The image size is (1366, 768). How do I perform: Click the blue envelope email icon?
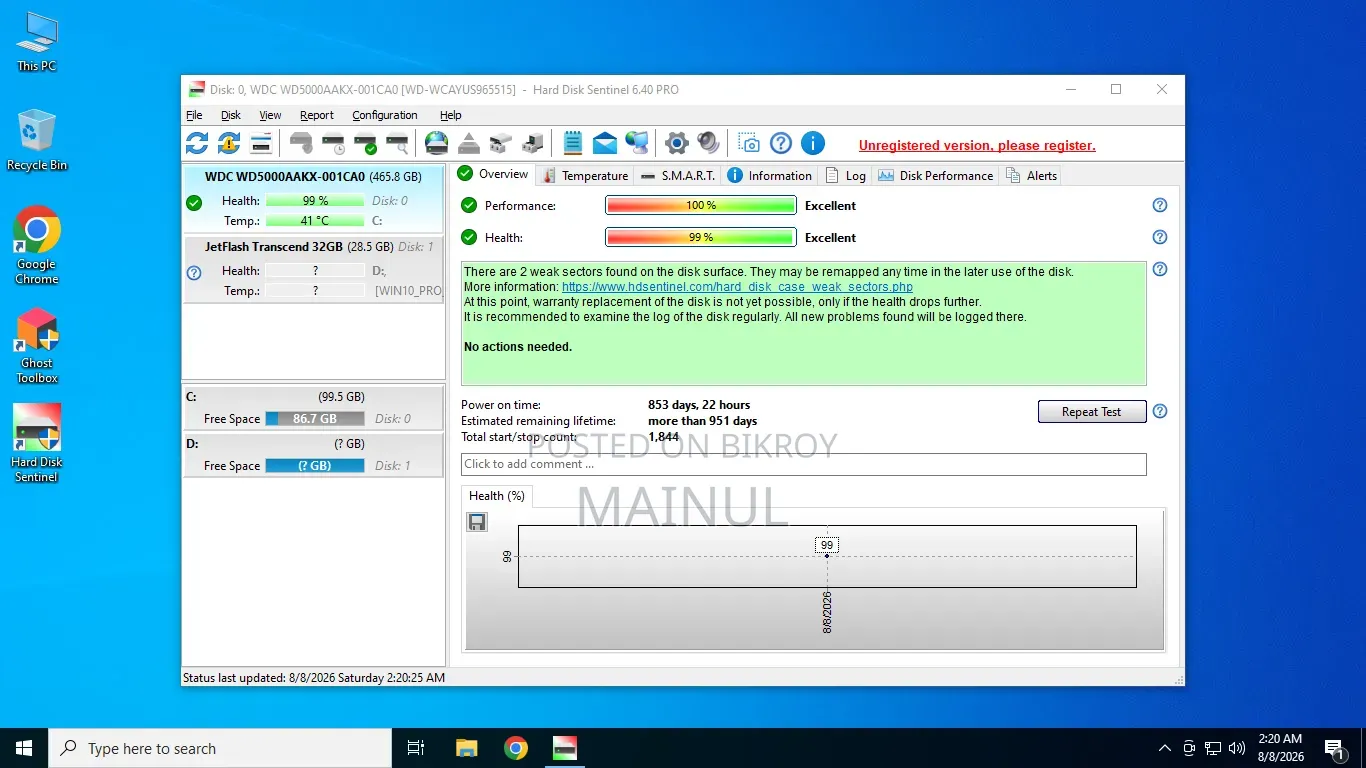pyautogui.click(x=604, y=143)
